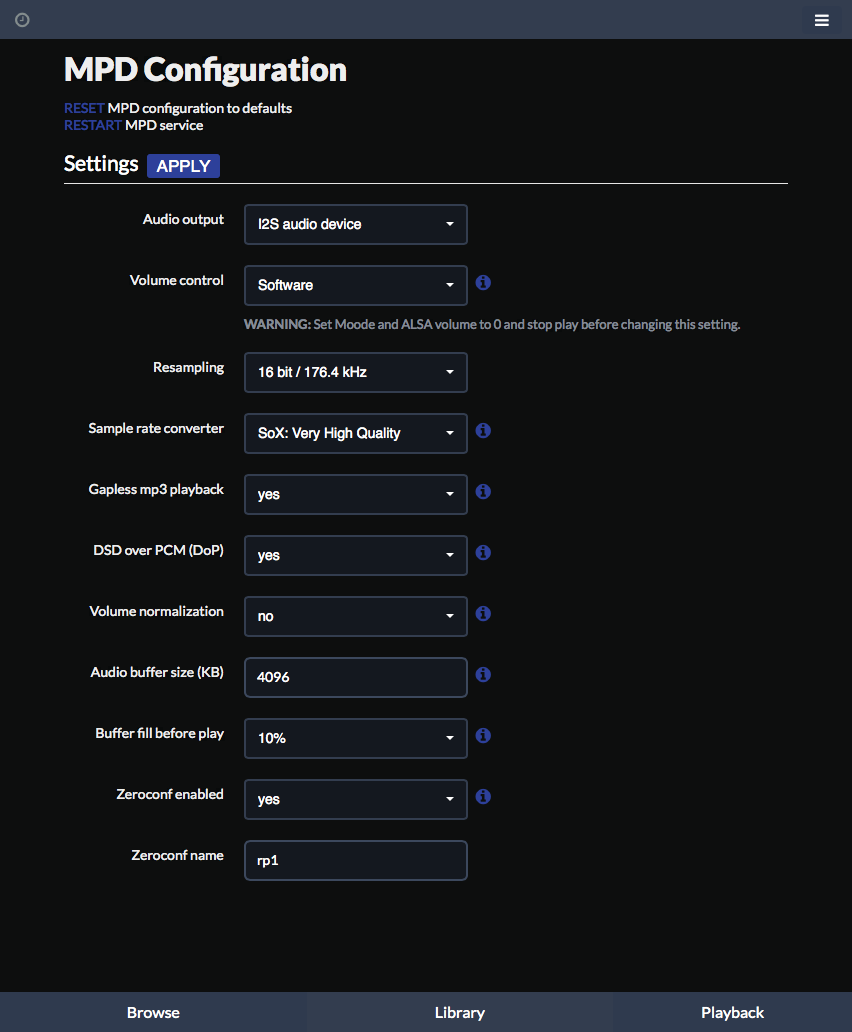Image resolution: width=852 pixels, height=1032 pixels.
Task: Switch to the Playback tab
Action: tap(732, 1012)
